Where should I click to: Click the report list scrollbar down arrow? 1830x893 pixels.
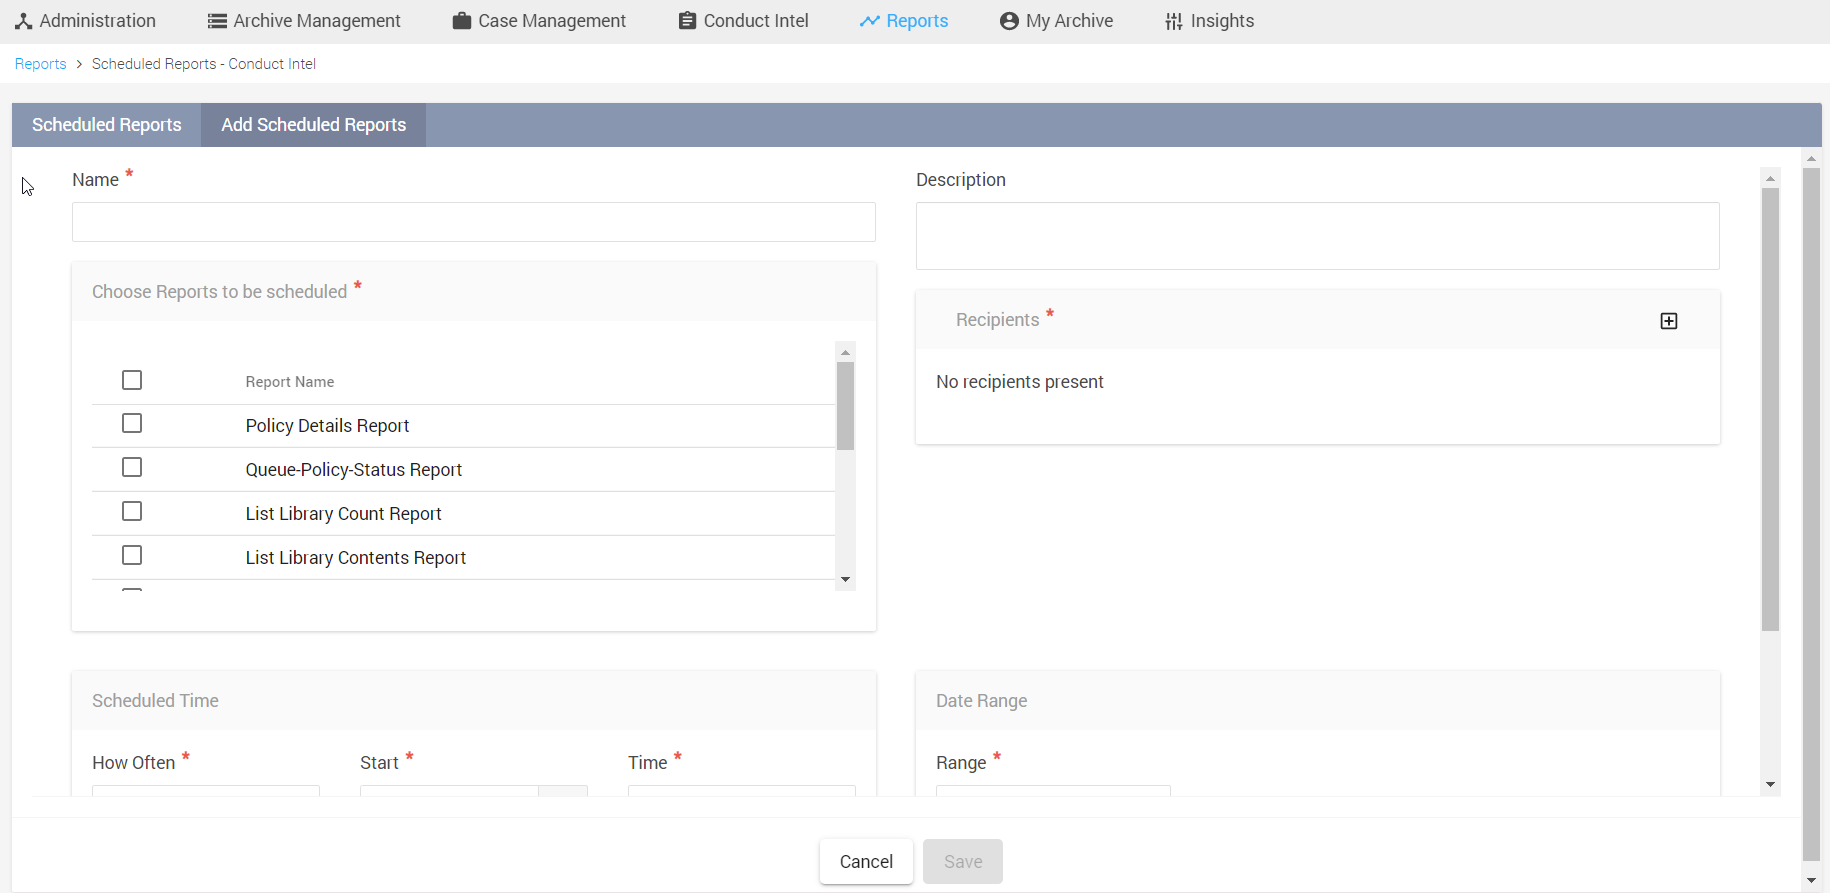(x=846, y=580)
